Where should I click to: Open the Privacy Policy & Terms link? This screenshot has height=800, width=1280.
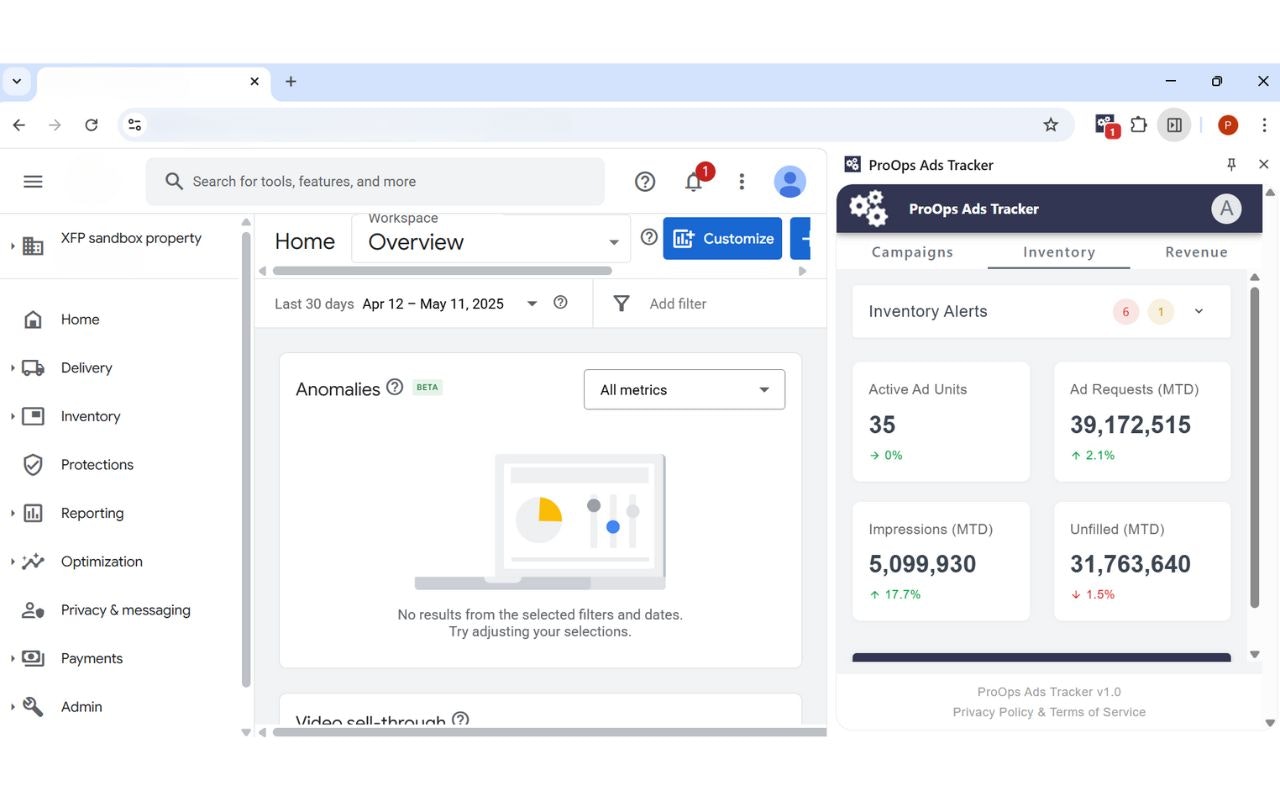(x=1049, y=712)
